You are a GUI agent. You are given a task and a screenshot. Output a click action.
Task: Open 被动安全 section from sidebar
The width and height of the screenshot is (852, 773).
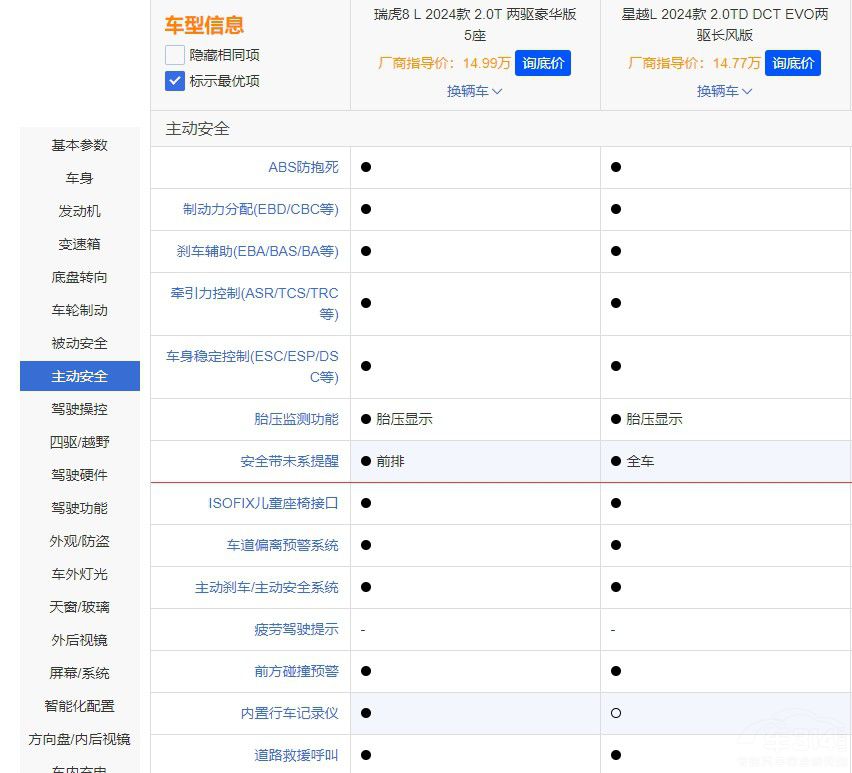tap(80, 343)
